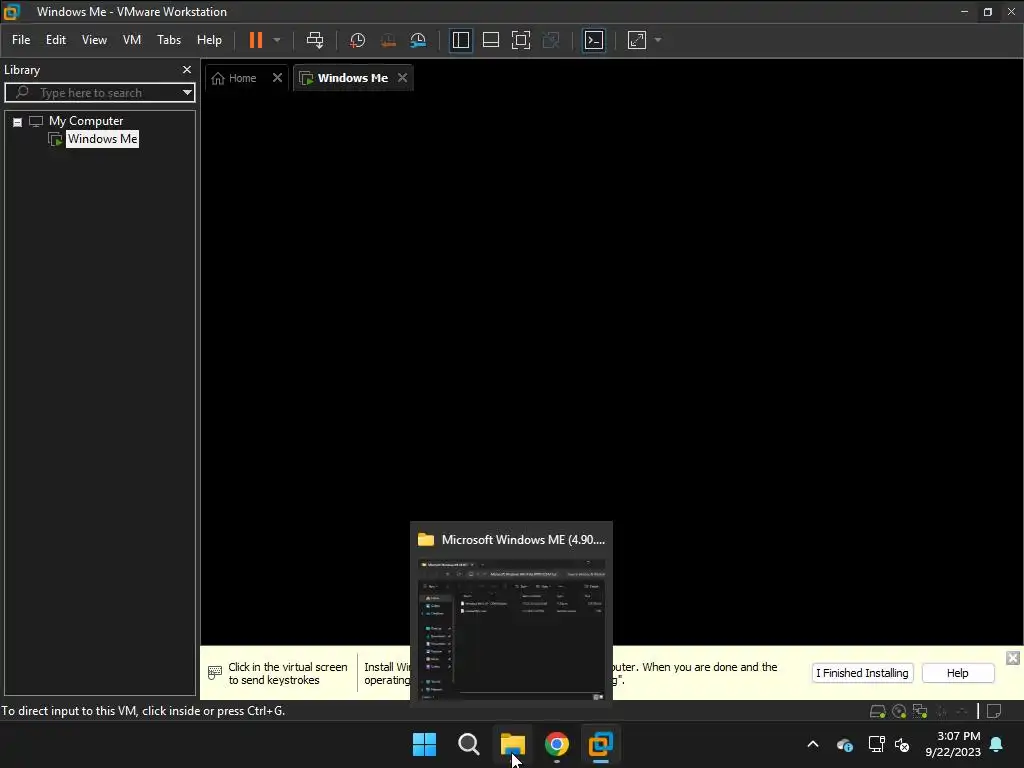Toggle the console view button
This screenshot has width=1024, height=768.
(594, 40)
